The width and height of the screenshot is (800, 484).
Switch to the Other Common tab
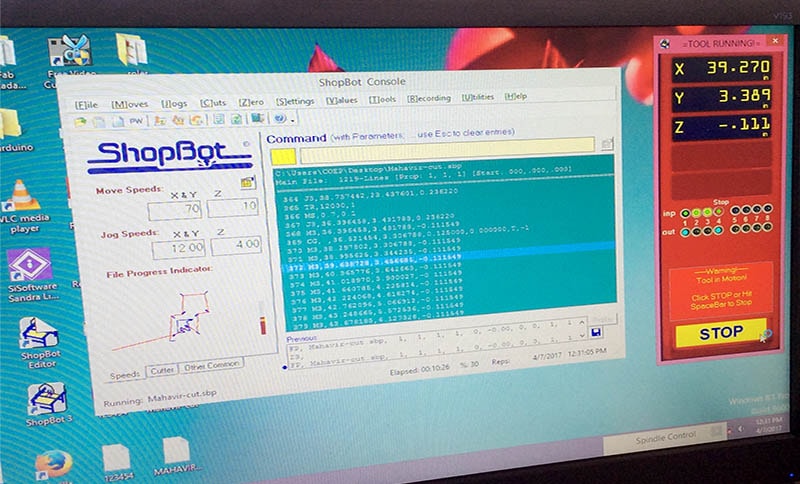pyautogui.click(x=211, y=366)
